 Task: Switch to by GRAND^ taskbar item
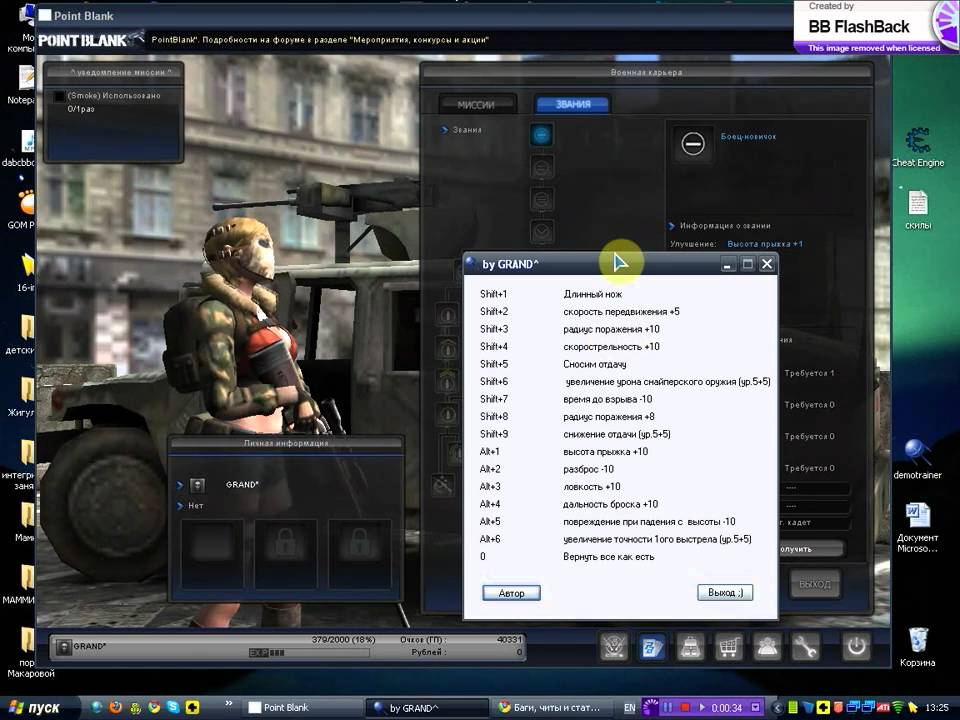point(427,708)
